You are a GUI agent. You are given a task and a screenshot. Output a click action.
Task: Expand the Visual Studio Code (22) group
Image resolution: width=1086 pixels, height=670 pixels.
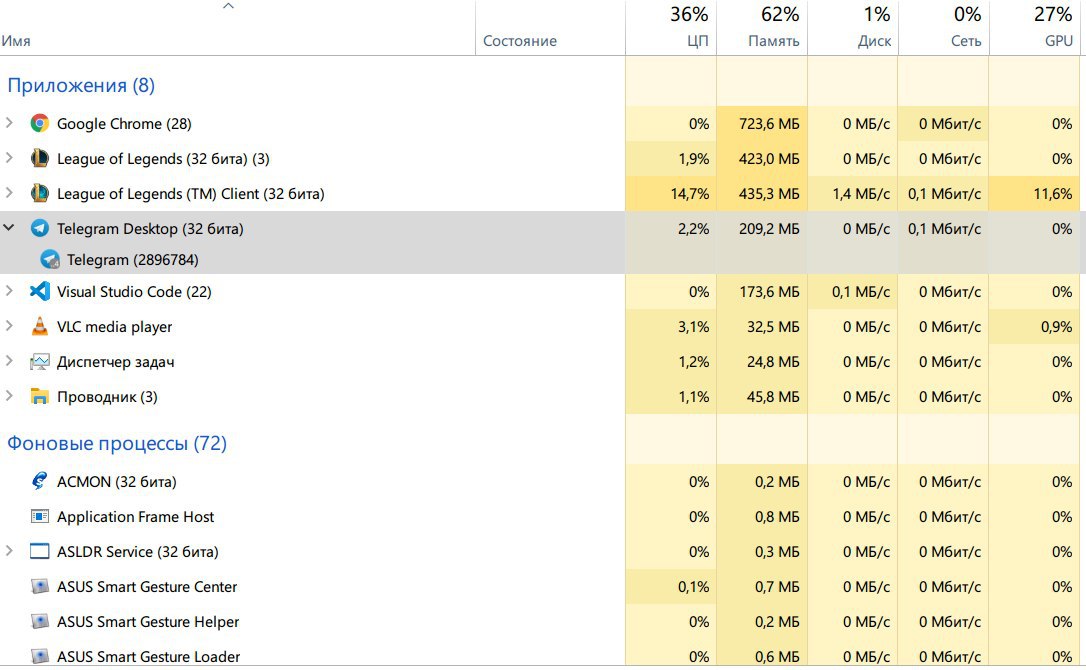coord(9,290)
